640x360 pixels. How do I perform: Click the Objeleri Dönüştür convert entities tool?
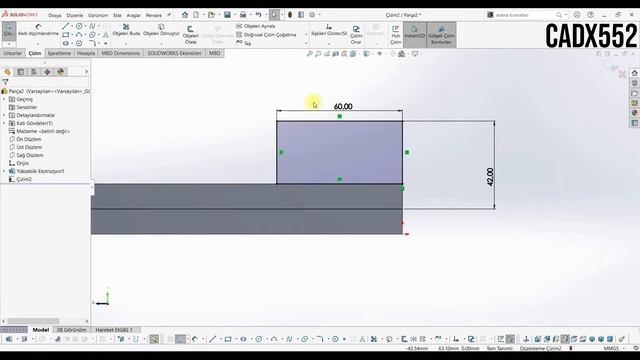161,30
